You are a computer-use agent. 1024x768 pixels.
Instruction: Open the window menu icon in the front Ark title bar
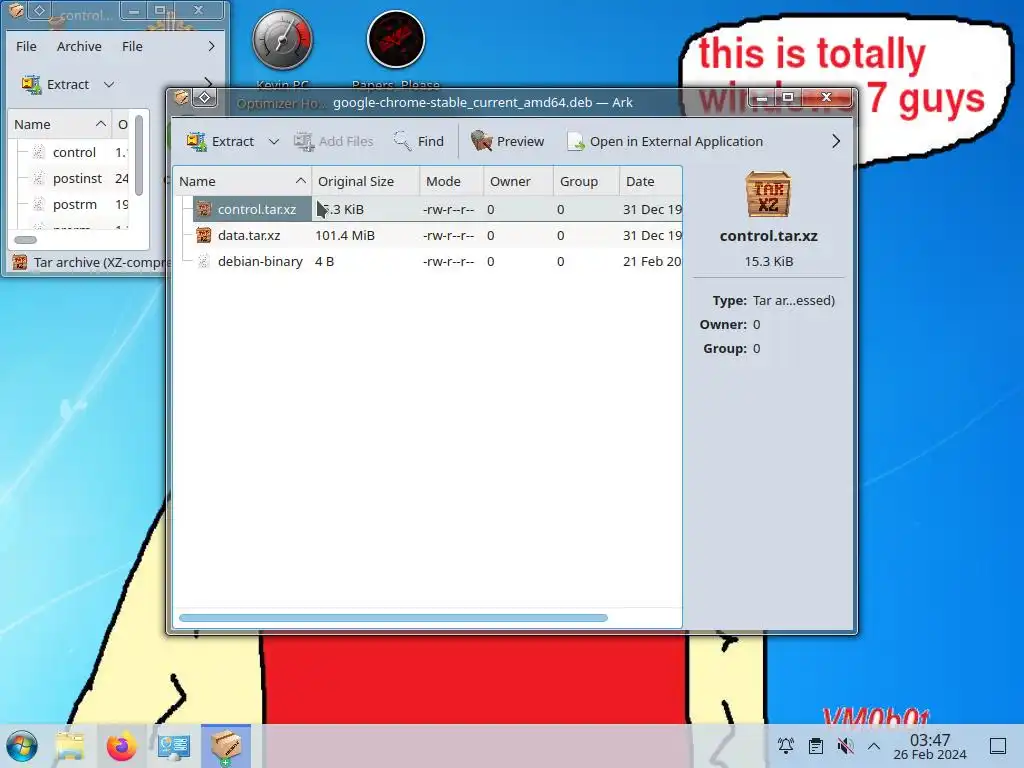click(x=181, y=97)
